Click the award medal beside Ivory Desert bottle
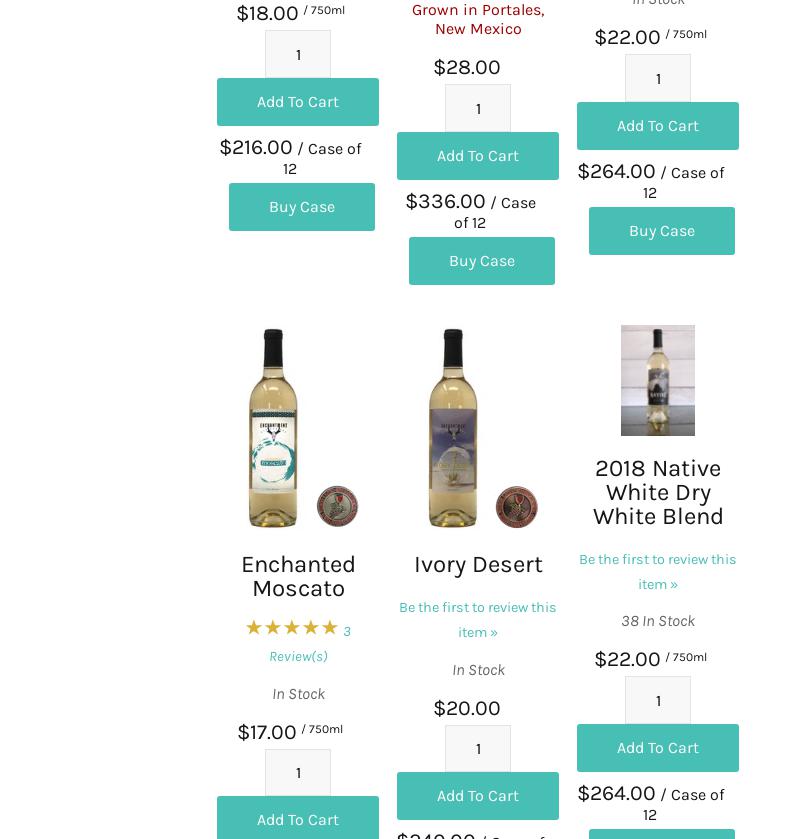The width and height of the screenshot is (785, 839). click(517, 507)
